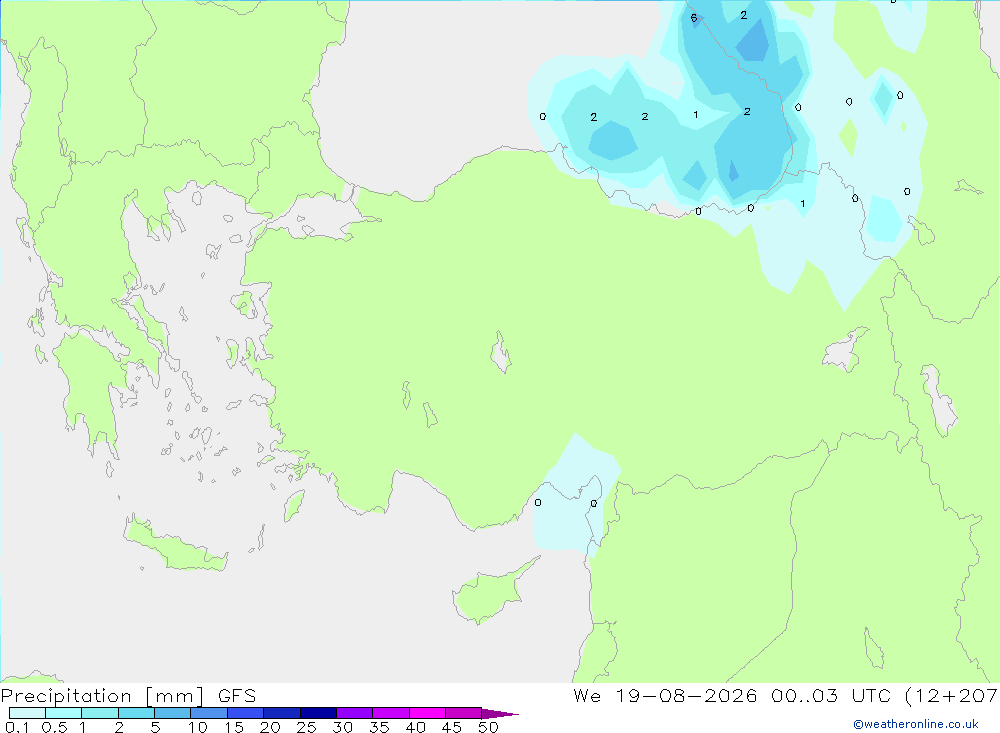Select the 45–50 mm legend swatch

click(x=463, y=713)
